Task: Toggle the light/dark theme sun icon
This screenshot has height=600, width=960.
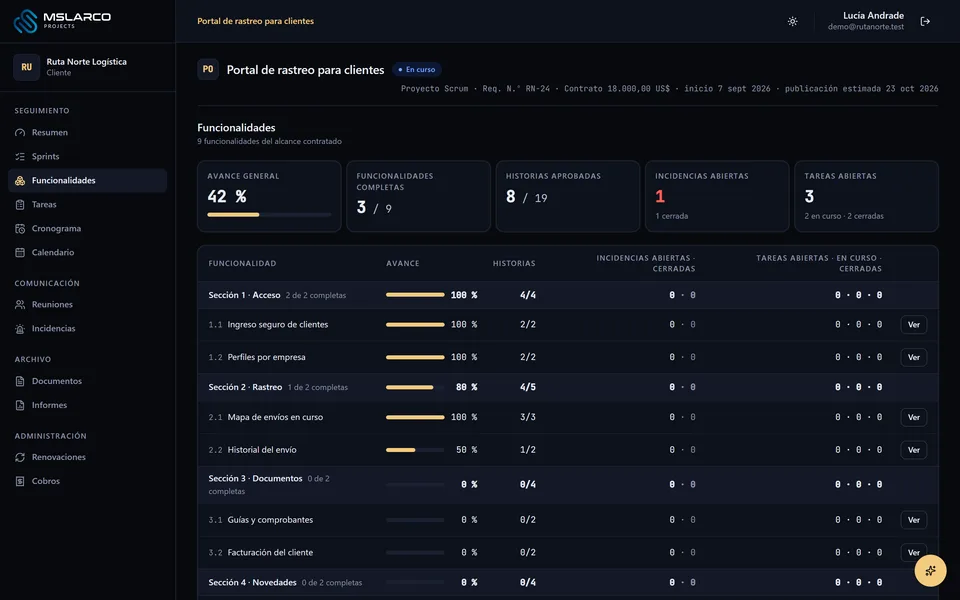Action: click(792, 21)
